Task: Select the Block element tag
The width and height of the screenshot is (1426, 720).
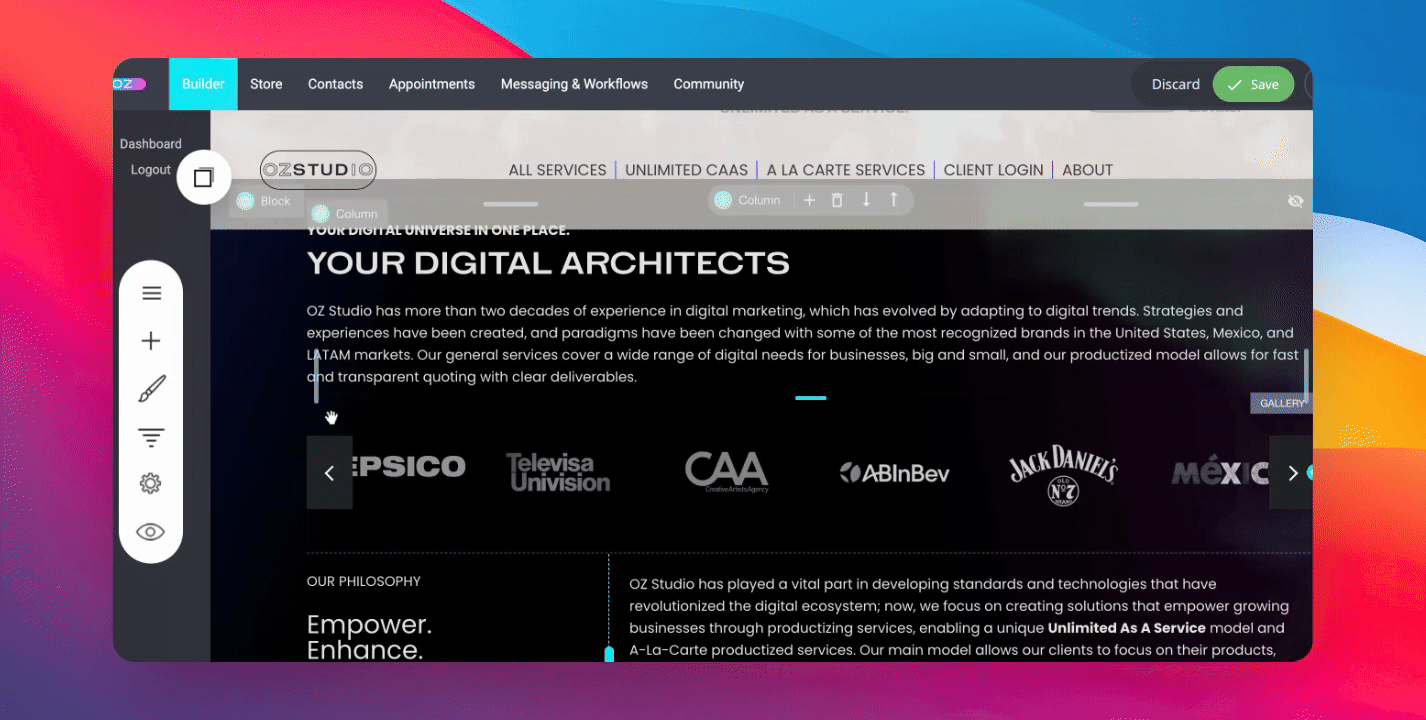Action: (264, 201)
